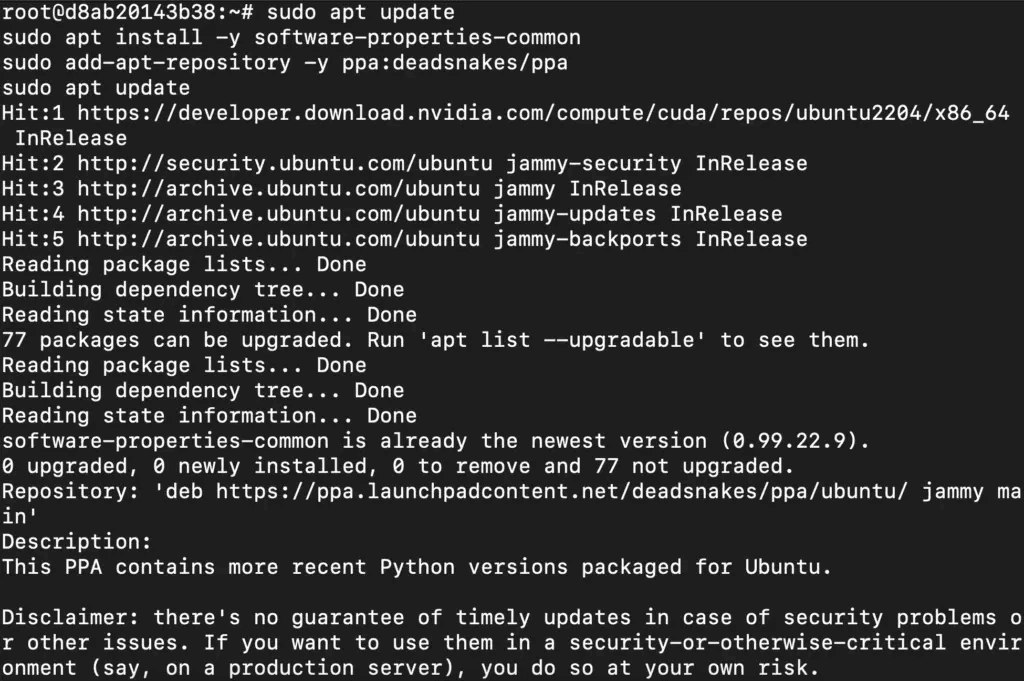The width and height of the screenshot is (1024, 681).
Task: Open the jammy-updates archive URL
Action: (278, 214)
